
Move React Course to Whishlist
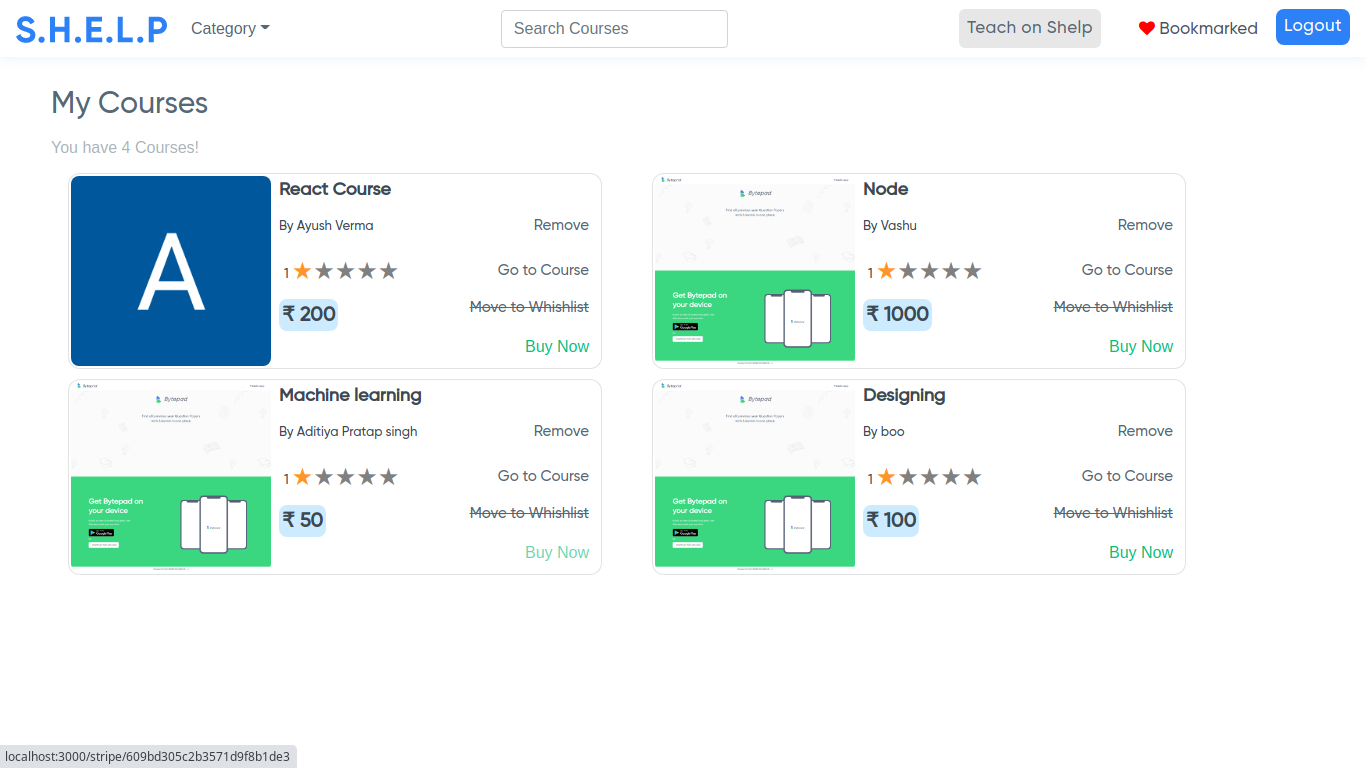click(x=529, y=307)
